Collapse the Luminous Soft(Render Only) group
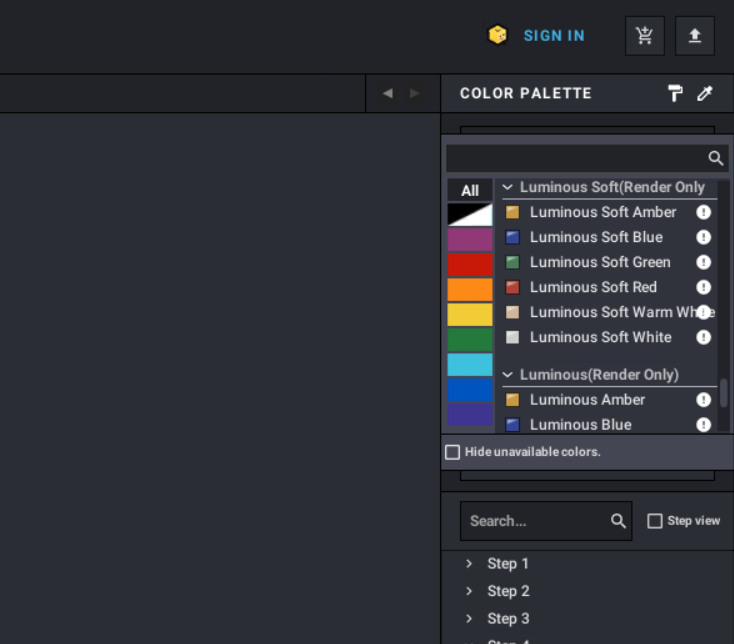 (508, 187)
